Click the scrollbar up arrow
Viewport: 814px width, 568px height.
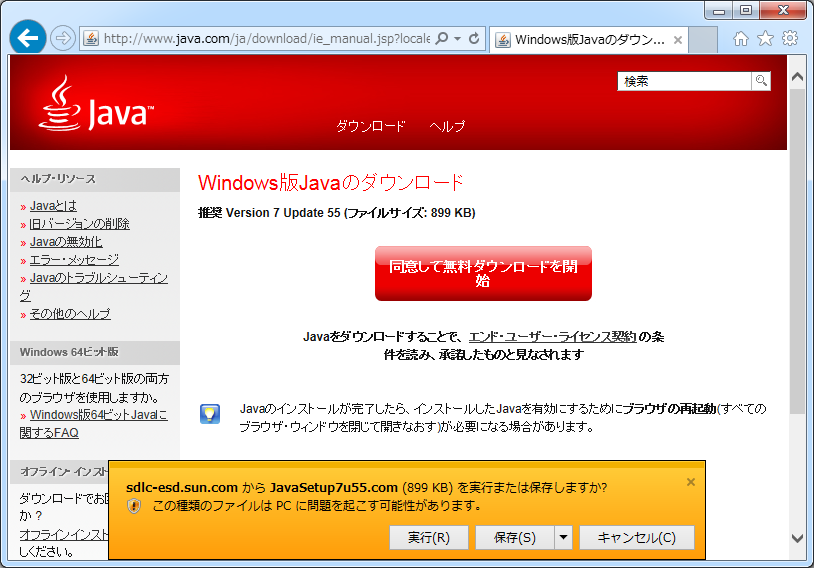[x=797, y=77]
